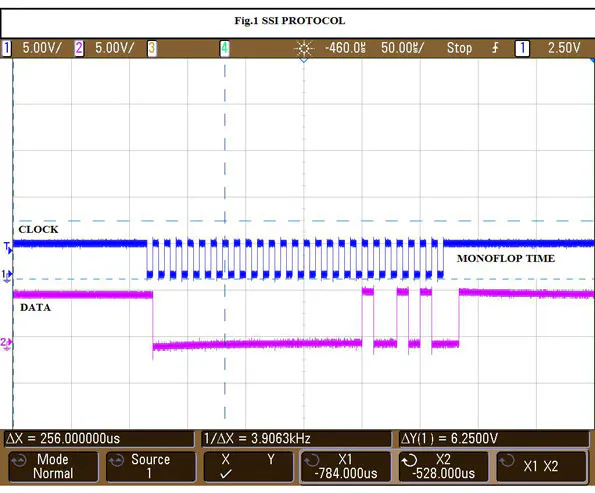Click the MONOFLOP TIME label

tap(506, 258)
